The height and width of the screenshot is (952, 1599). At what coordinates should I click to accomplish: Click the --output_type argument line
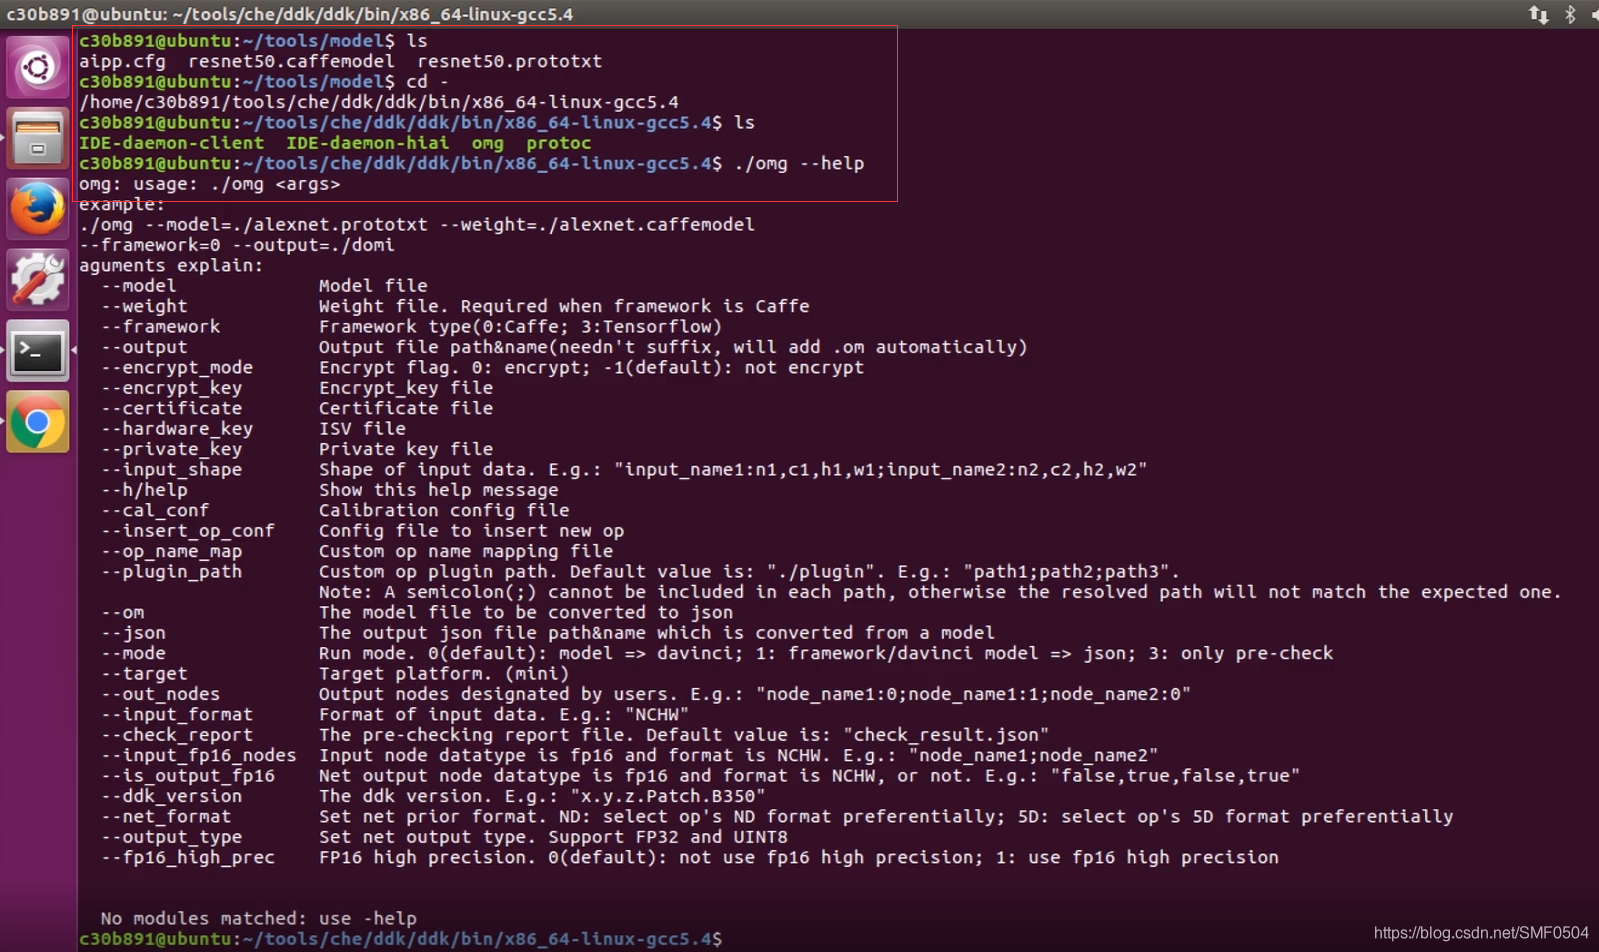444,837
